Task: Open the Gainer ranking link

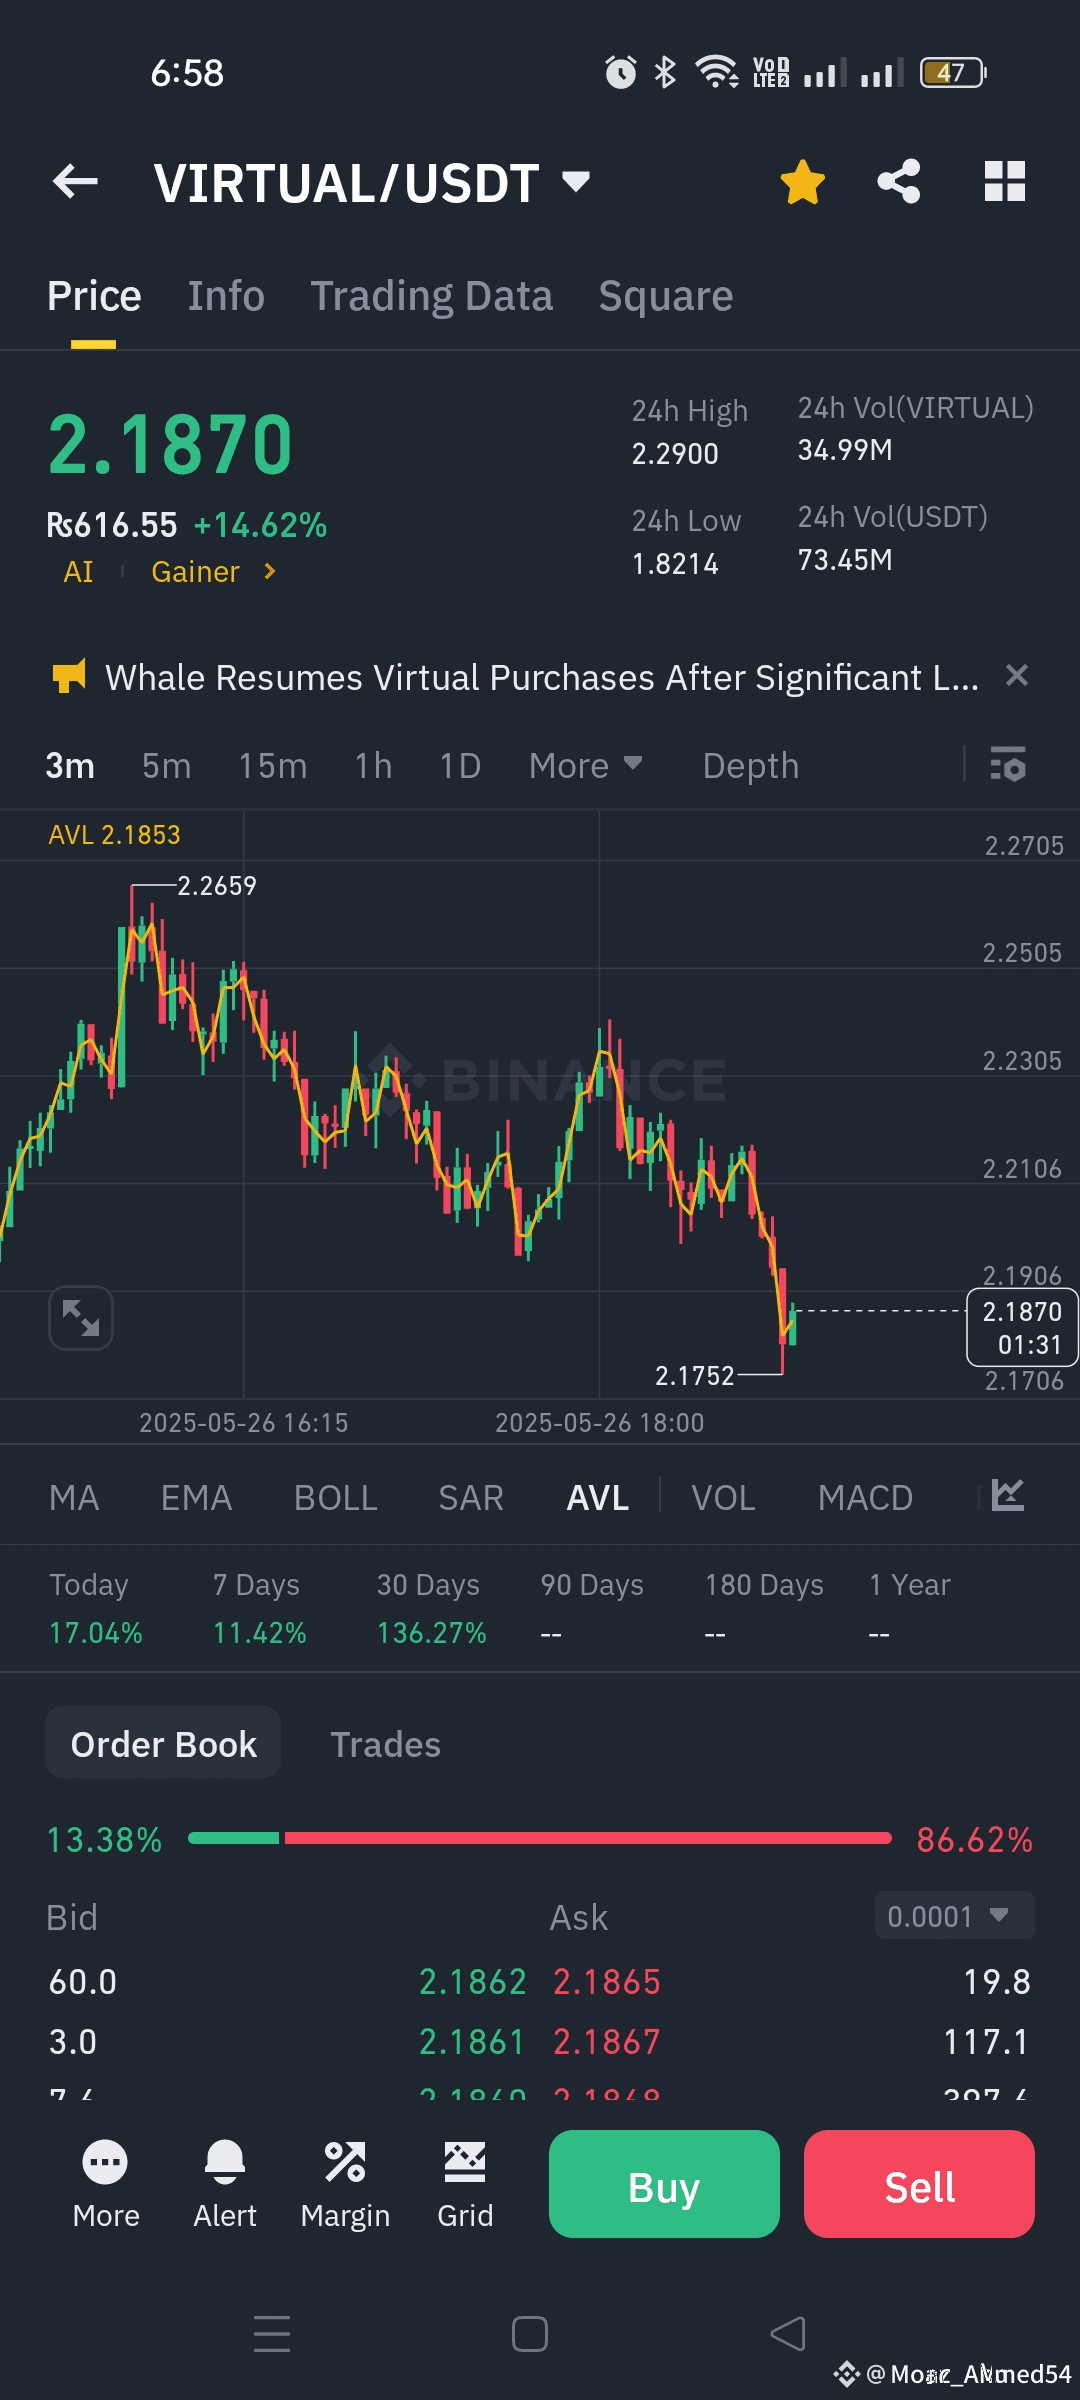Action: tap(195, 572)
